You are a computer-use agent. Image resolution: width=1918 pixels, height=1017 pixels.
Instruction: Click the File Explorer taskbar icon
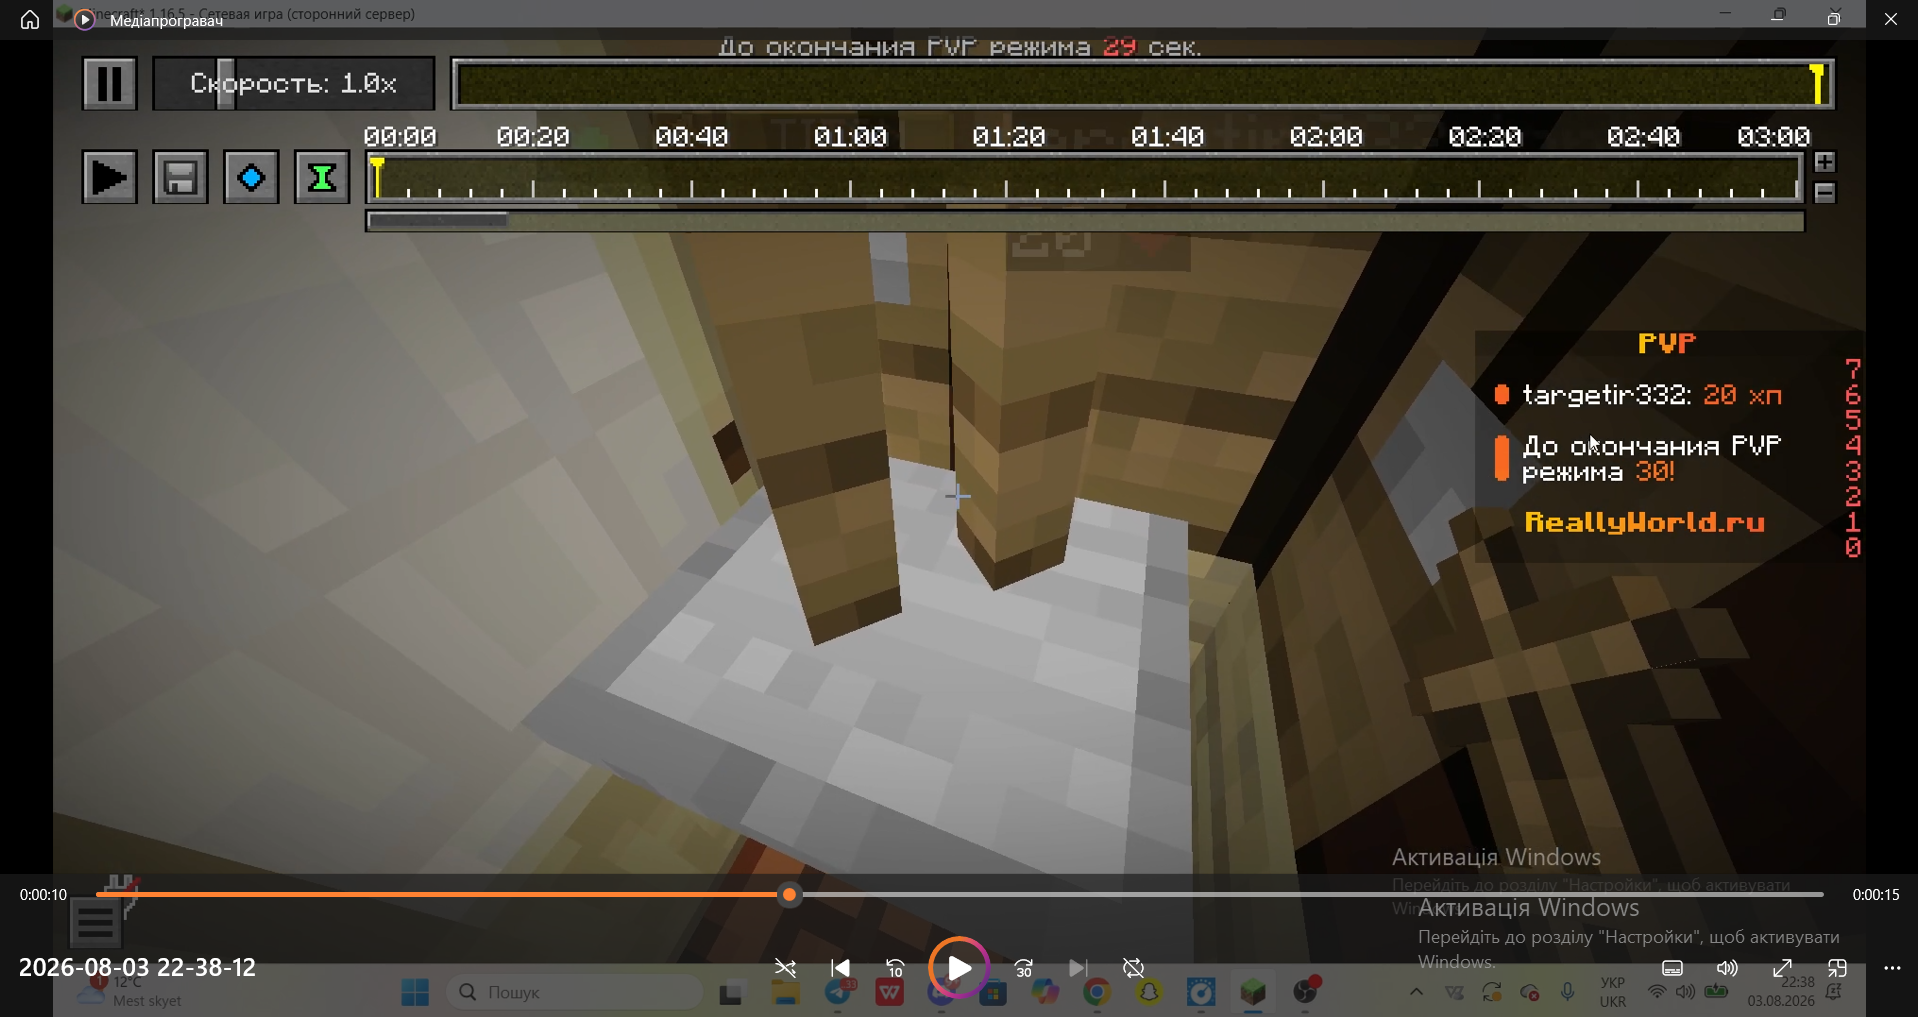pyautogui.click(x=786, y=993)
